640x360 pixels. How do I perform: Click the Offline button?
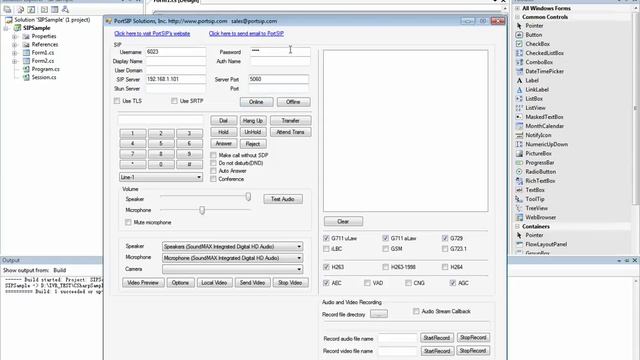tap(293, 102)
